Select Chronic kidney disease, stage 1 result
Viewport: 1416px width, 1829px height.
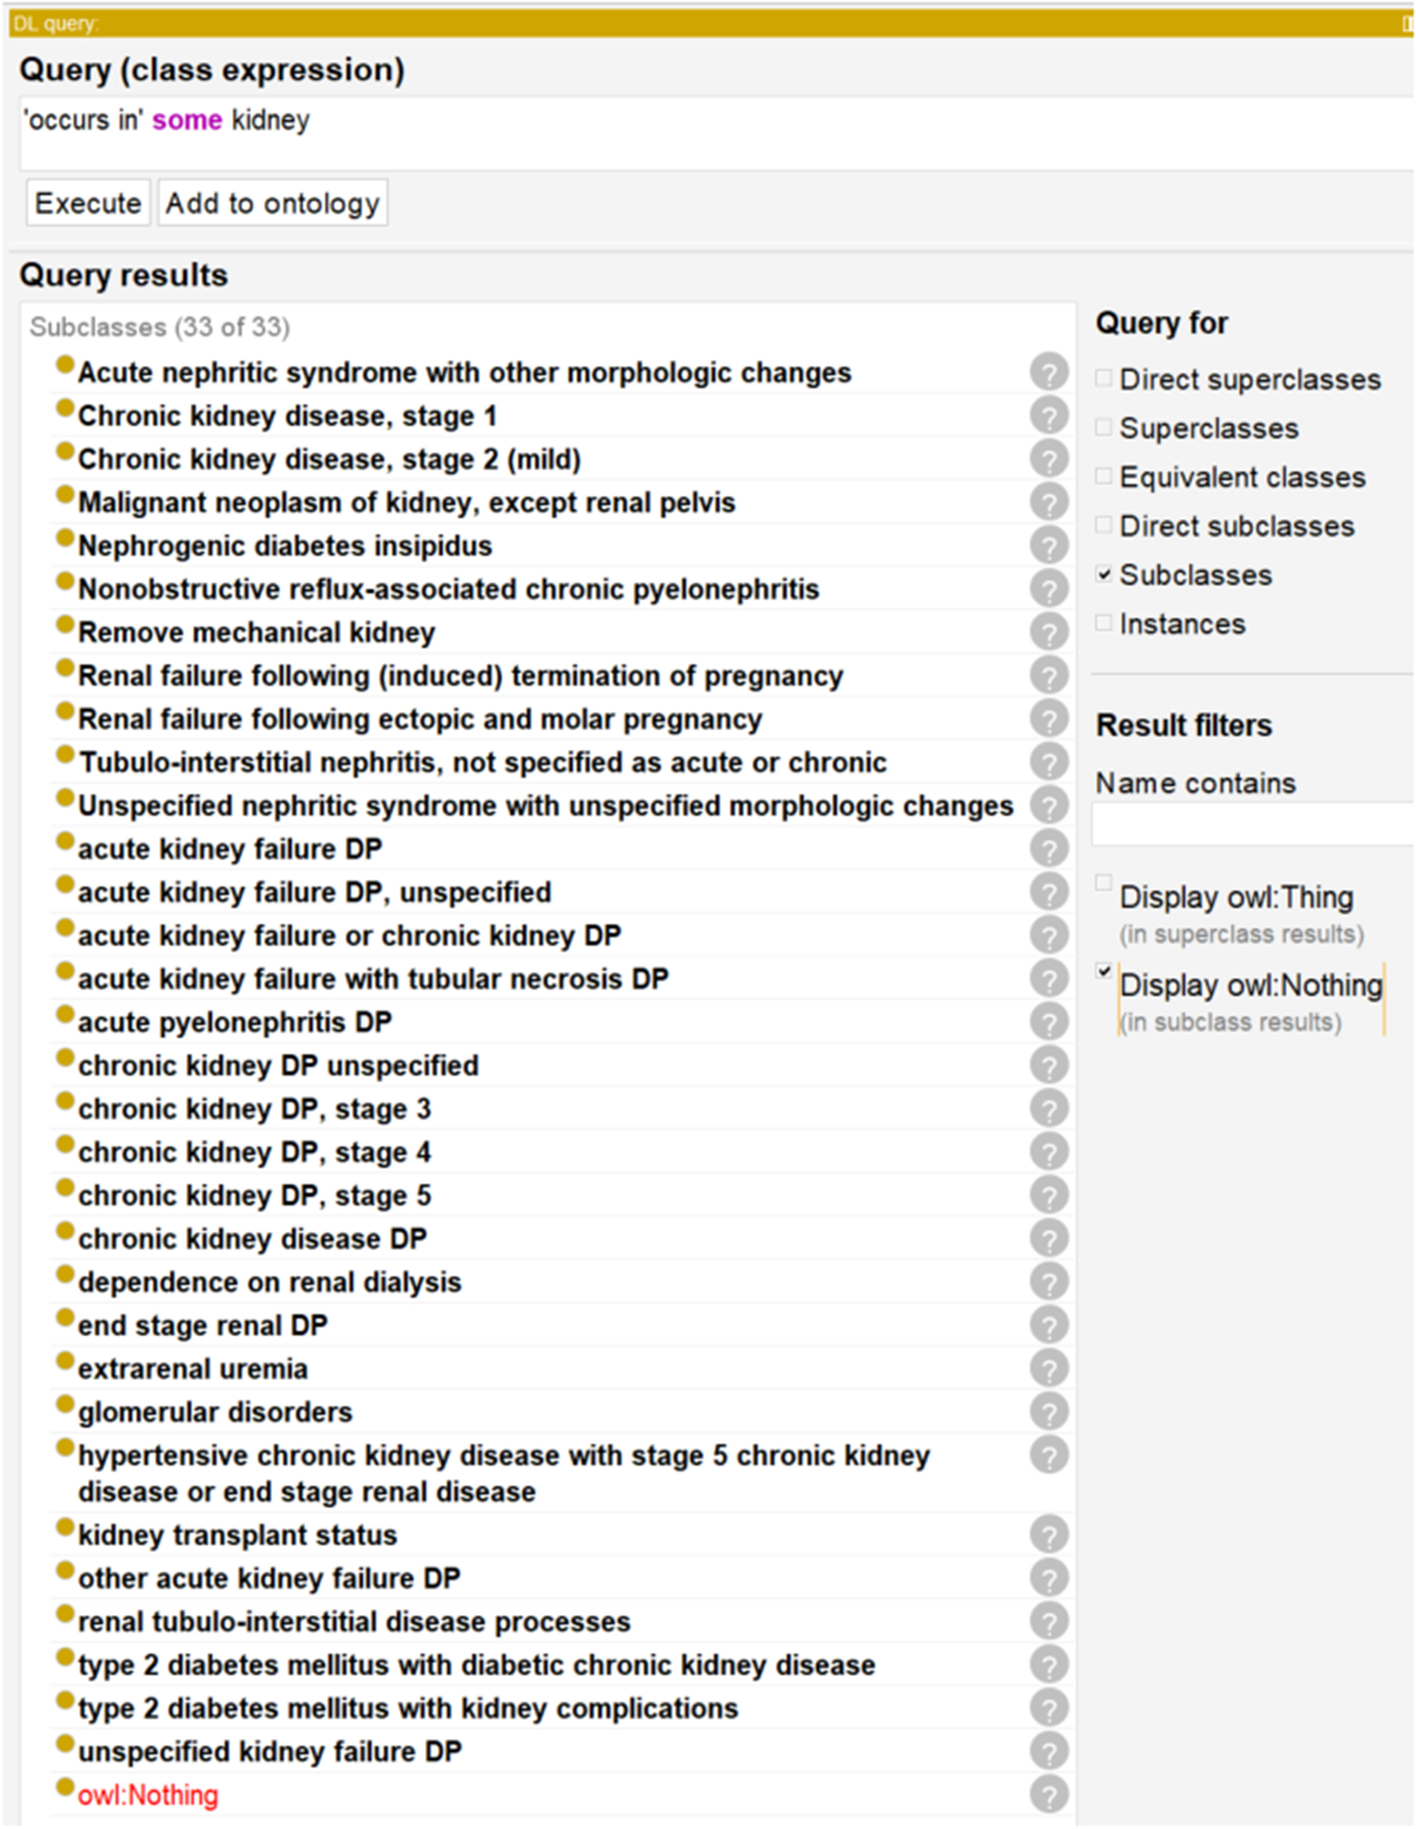click(x=287, y=415)
